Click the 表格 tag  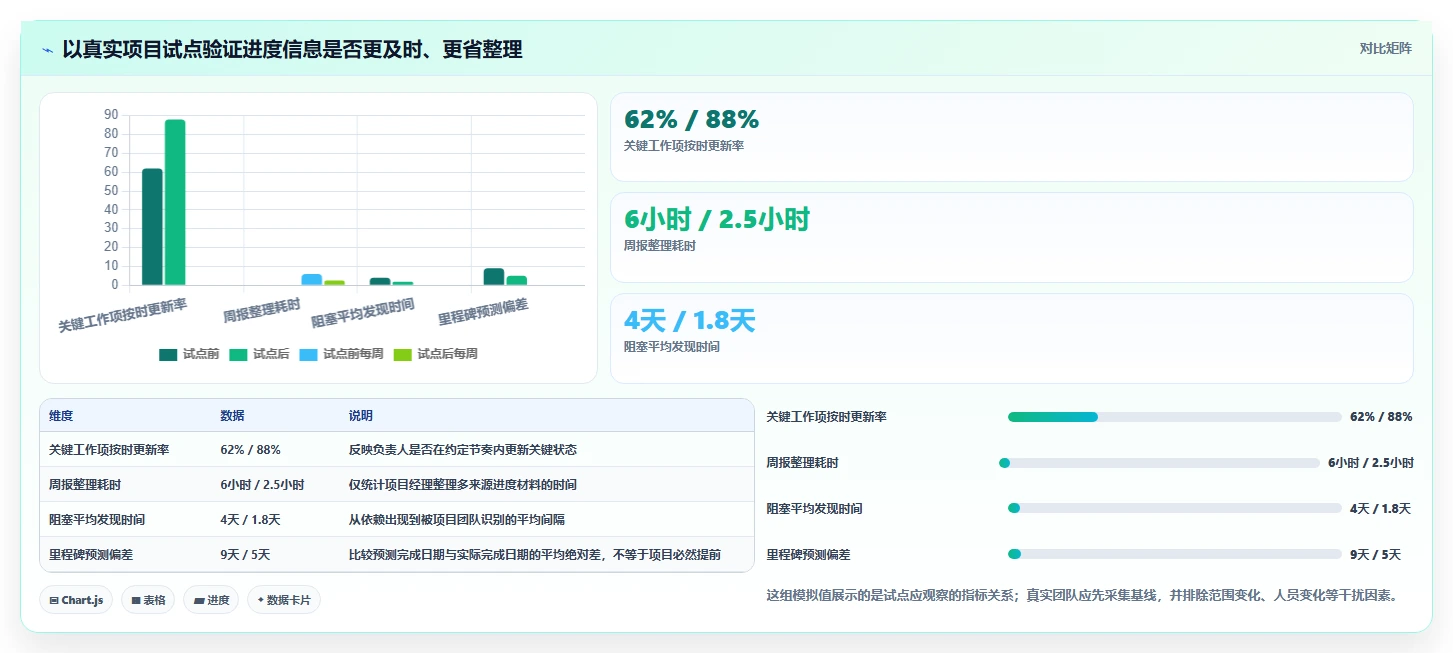tap(148, 600)
